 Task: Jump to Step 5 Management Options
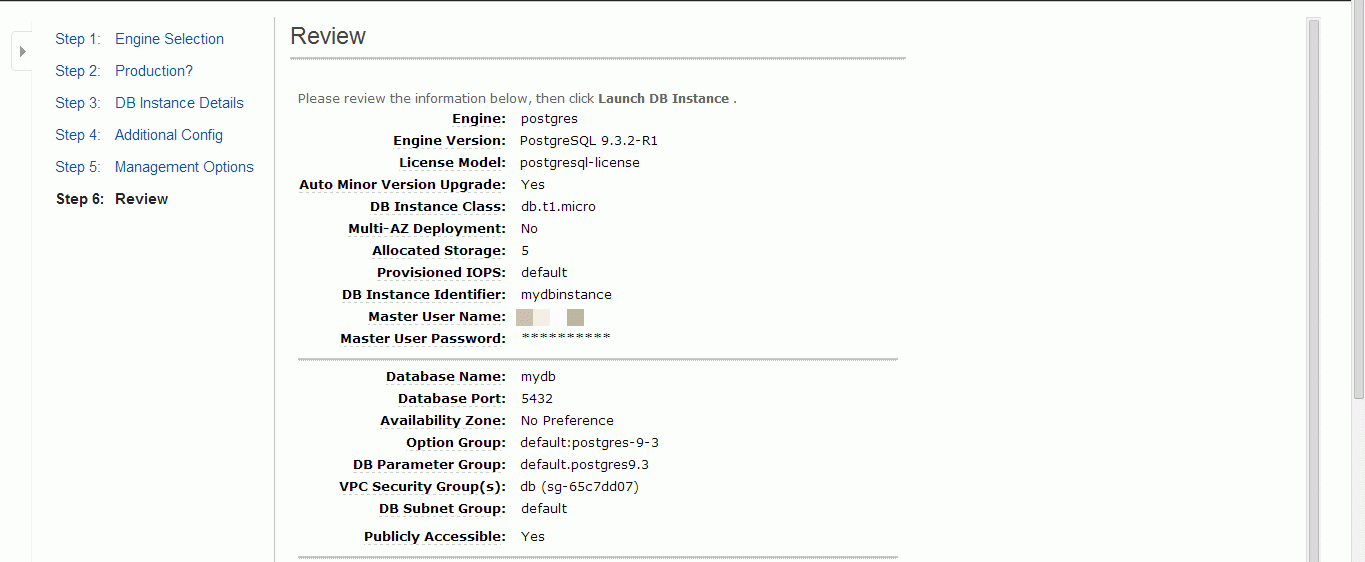click(154, 167)
